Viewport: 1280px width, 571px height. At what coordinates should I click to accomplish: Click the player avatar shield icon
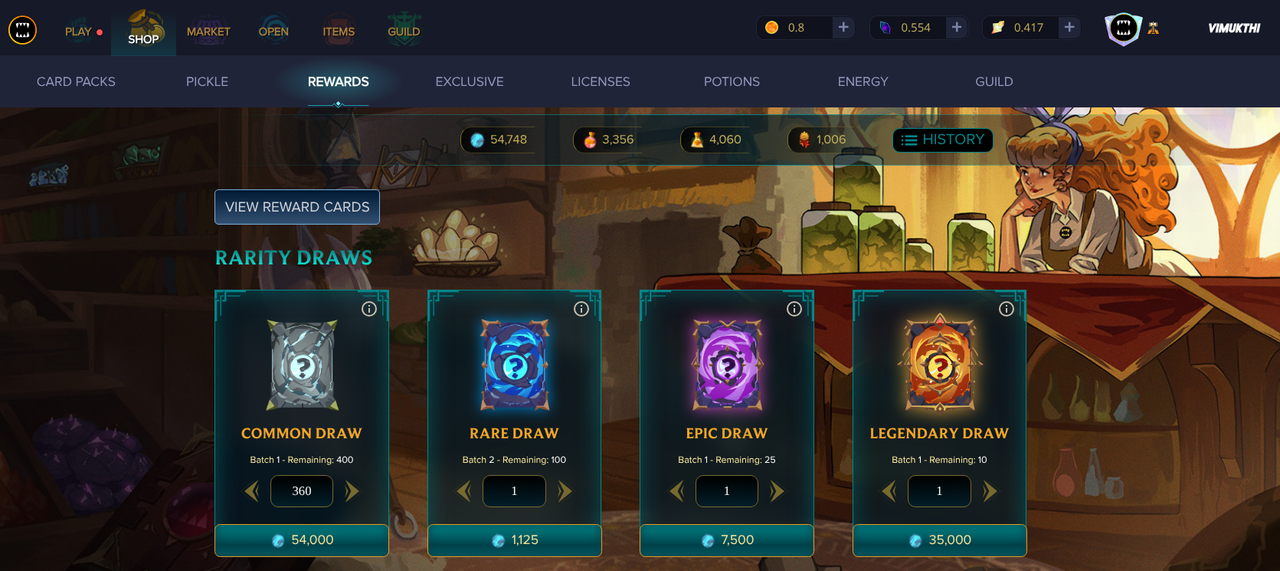click(1123, 28)
